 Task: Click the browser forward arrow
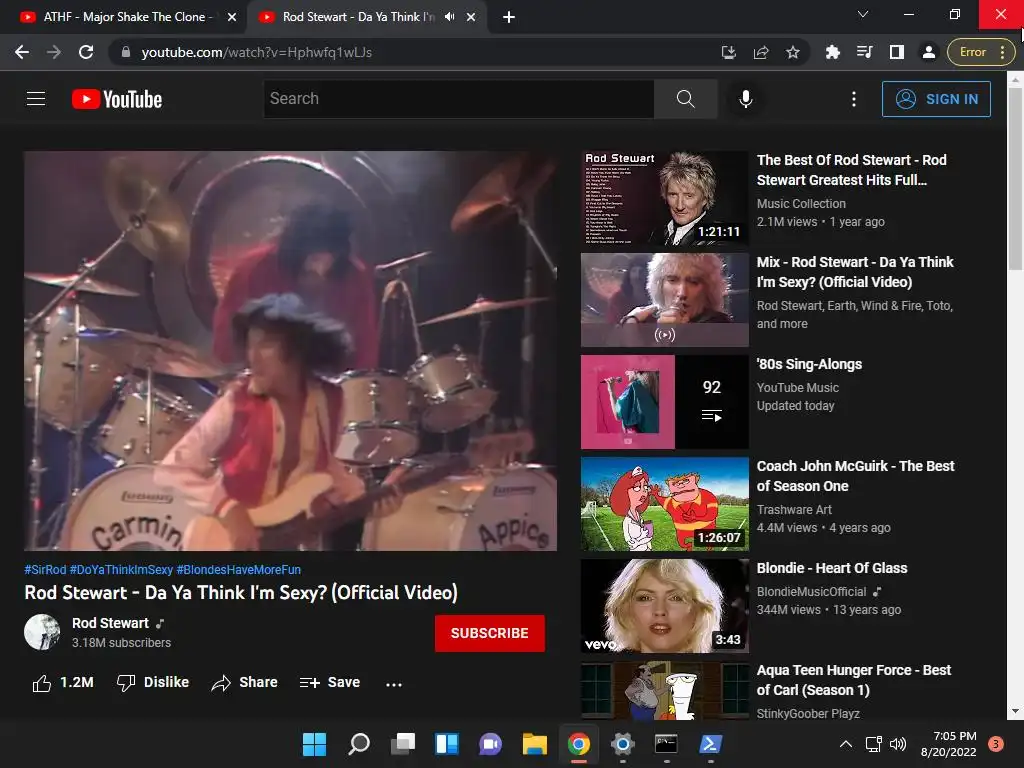click(x=54, y=52)
